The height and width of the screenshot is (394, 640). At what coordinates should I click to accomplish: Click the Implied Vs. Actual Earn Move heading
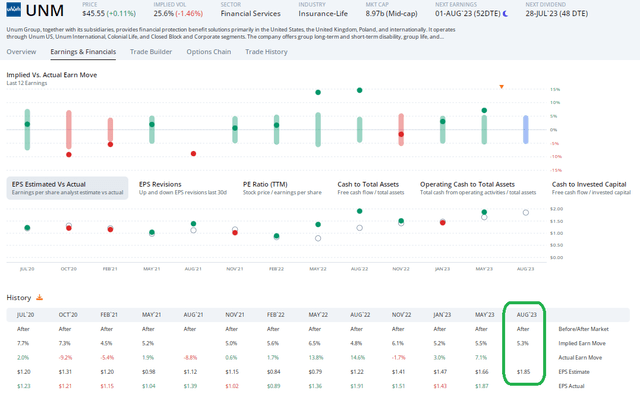click(52, 75)
